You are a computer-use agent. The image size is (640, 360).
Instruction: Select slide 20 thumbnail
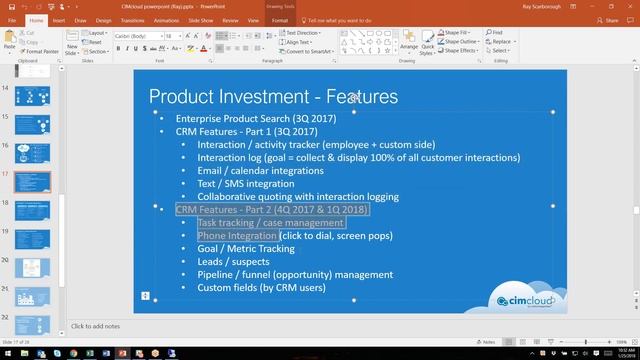tap(32, 268)
